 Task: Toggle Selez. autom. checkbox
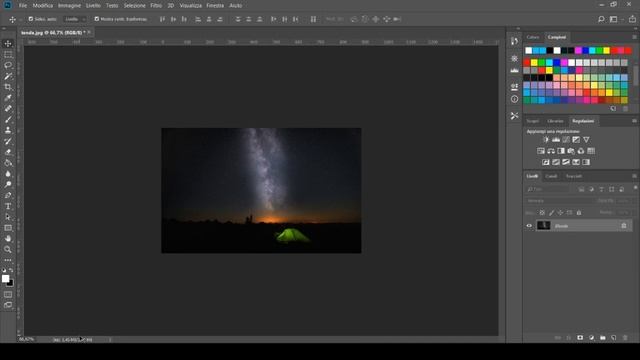click(31, 19)
